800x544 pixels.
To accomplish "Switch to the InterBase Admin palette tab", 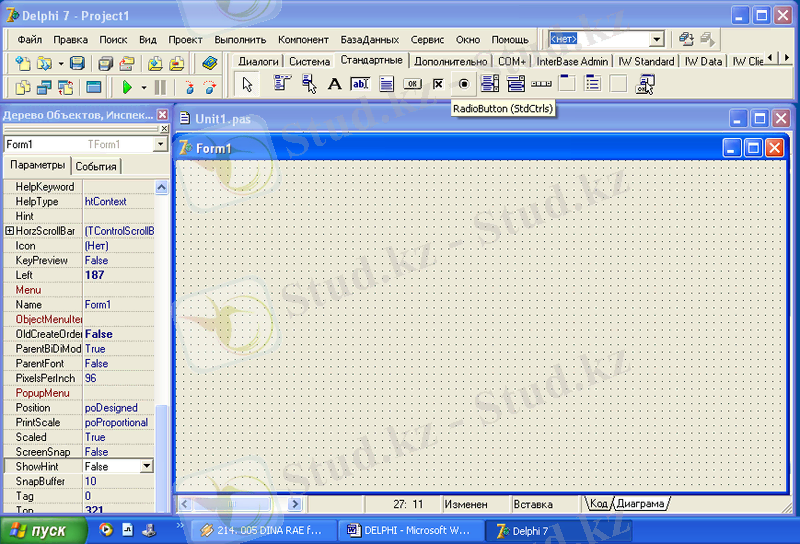I will [x=572, y=61].
